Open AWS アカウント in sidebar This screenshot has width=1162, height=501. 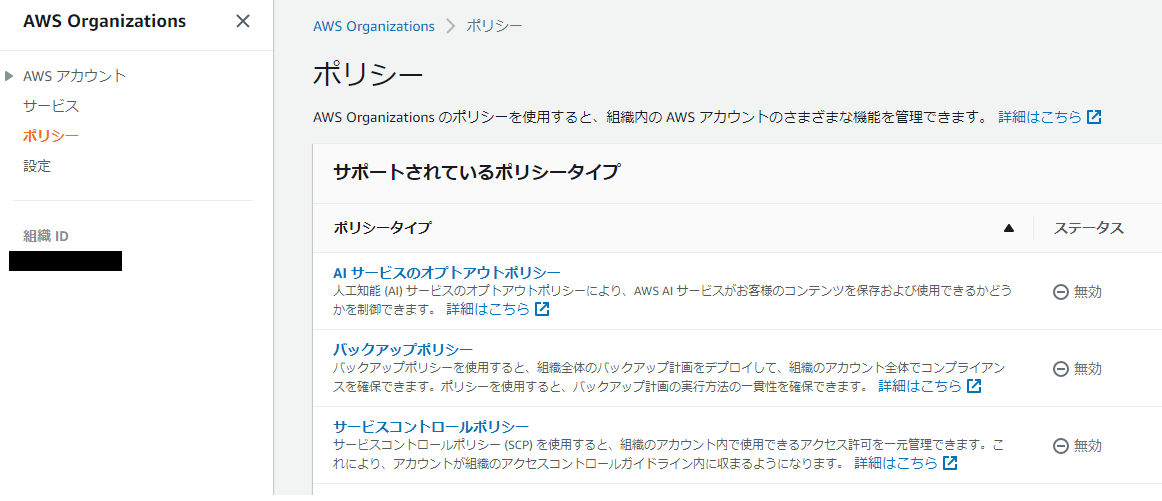tap(75, 76)
